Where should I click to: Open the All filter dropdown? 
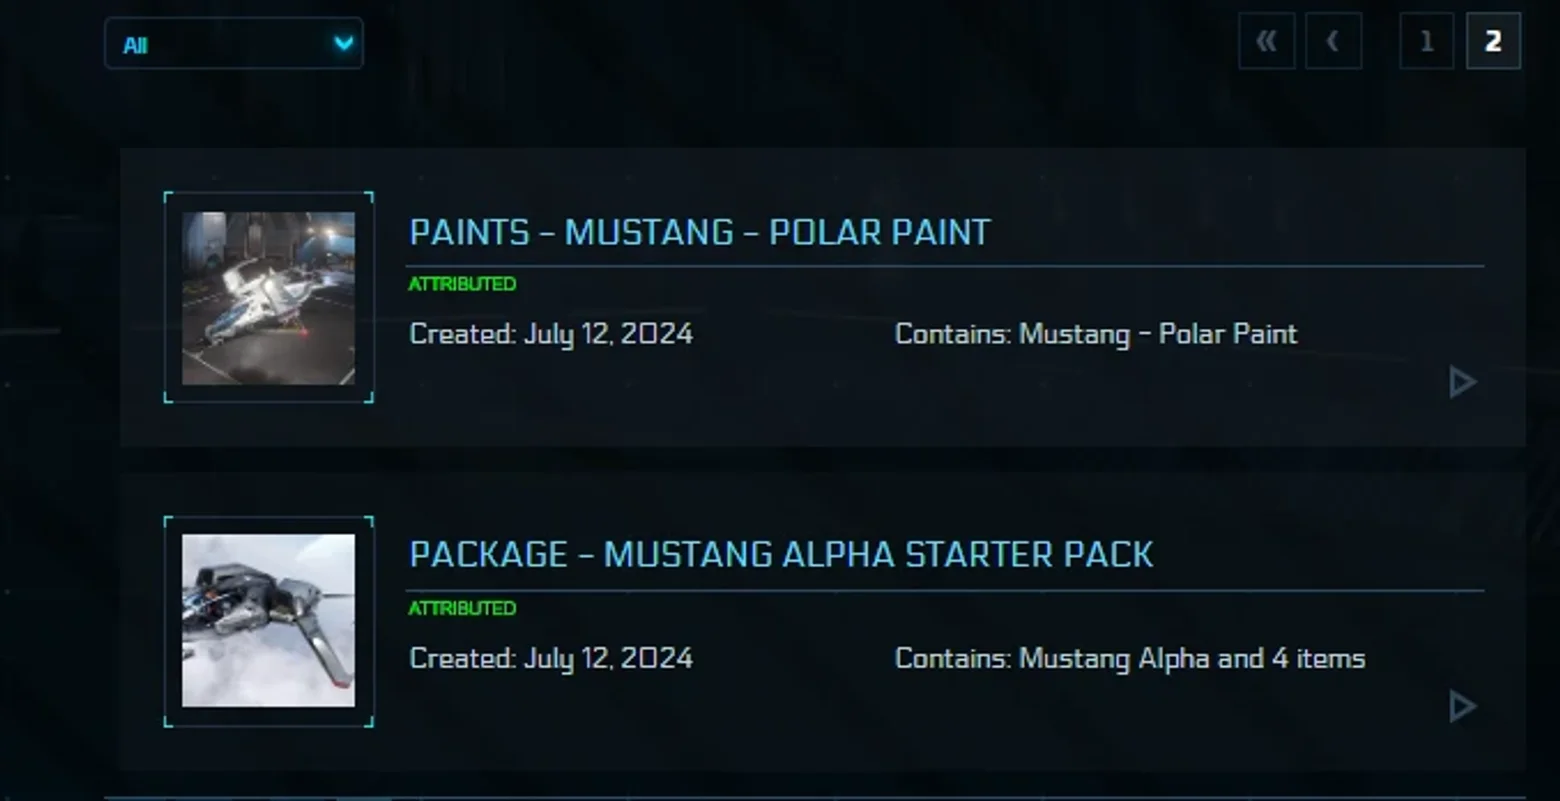click(x=234, y=44)
